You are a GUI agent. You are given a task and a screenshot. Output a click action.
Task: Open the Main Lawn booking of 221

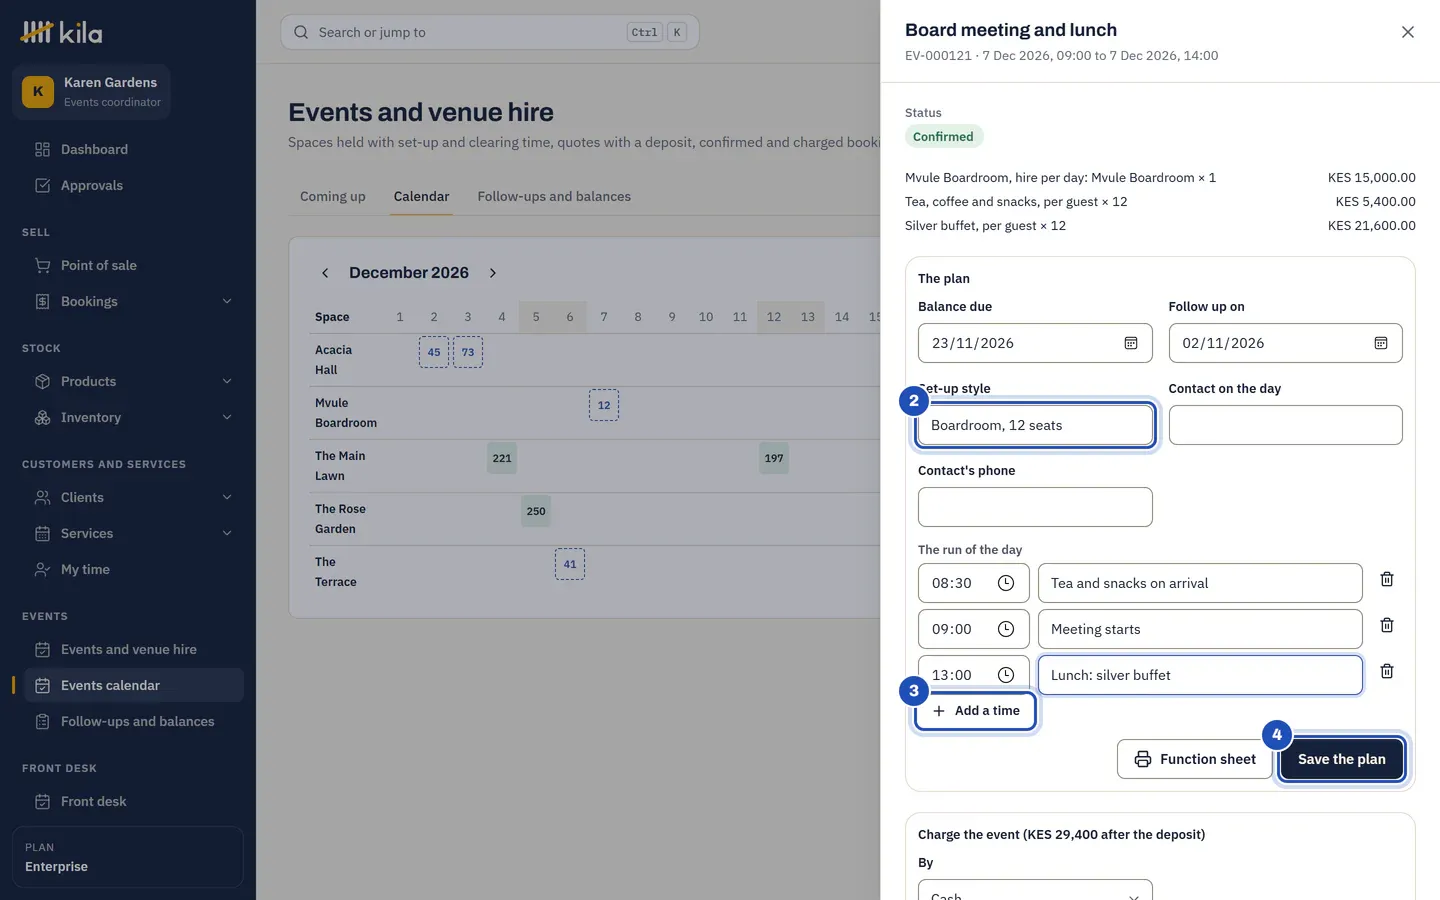502,458
